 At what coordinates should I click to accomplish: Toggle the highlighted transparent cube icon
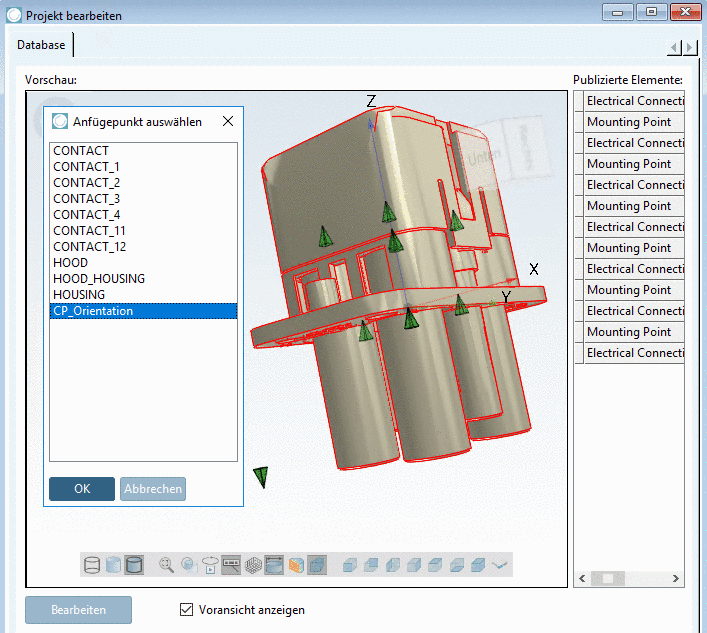click(x=317, y=565)
